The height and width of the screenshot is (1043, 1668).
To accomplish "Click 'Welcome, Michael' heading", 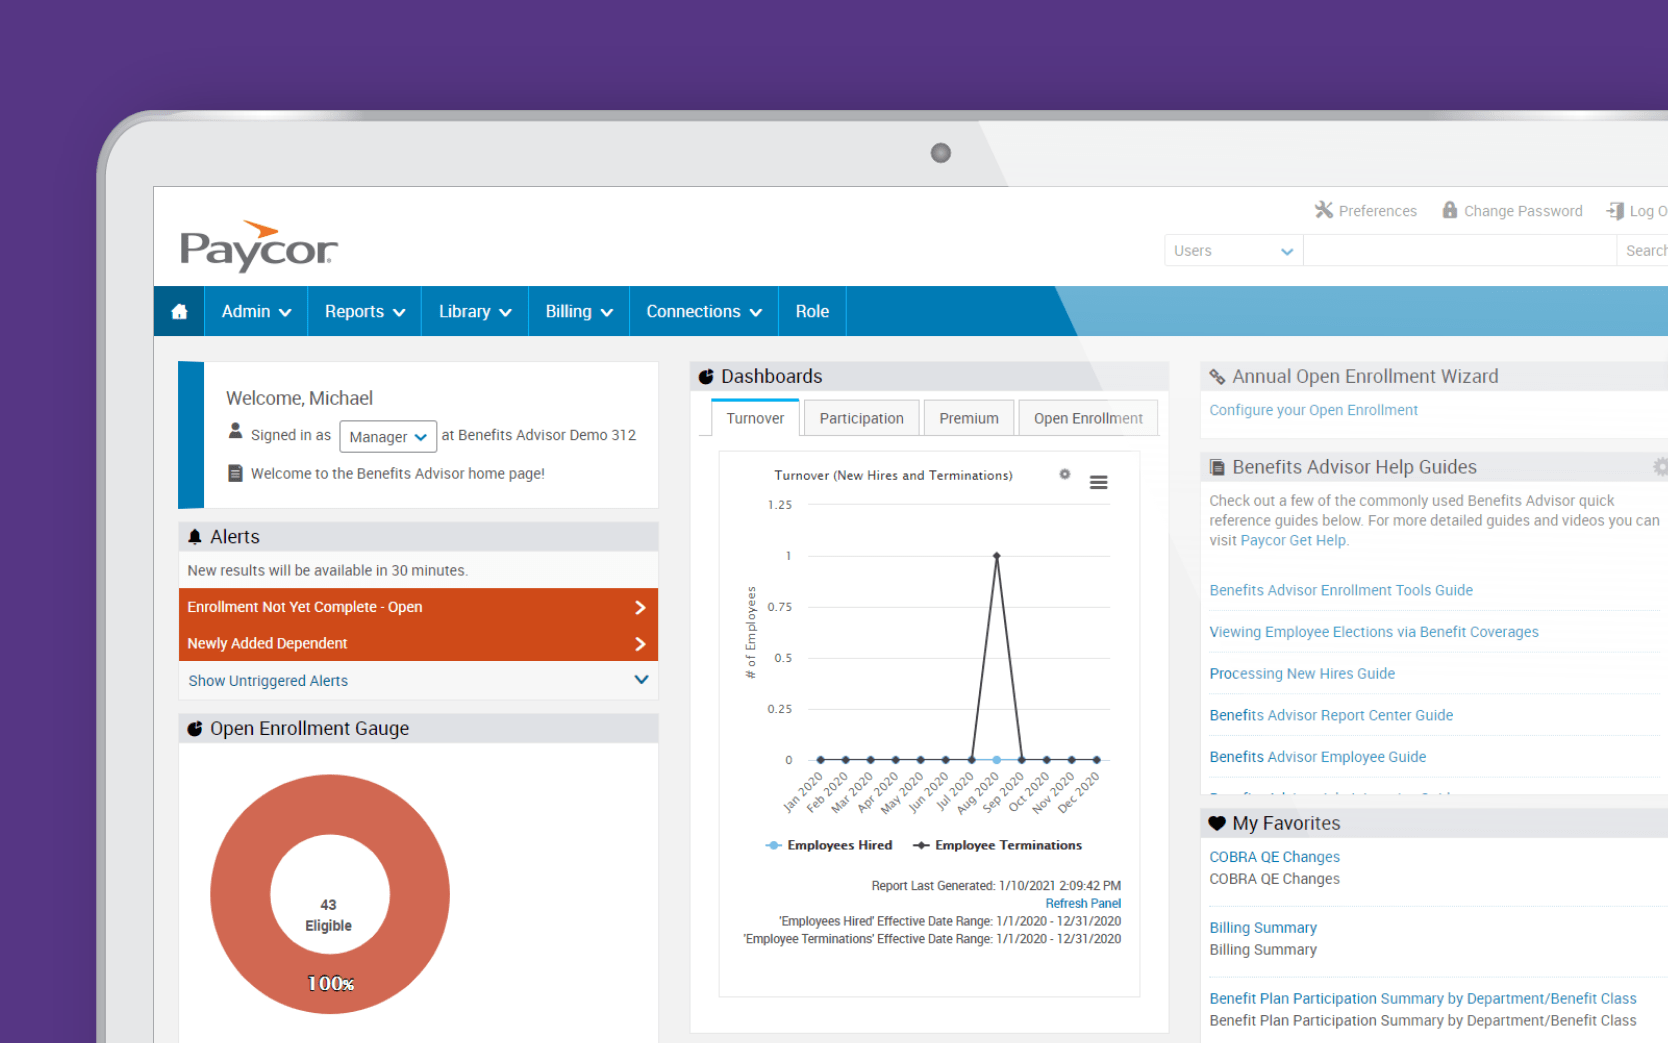I will tap(299, 398).
